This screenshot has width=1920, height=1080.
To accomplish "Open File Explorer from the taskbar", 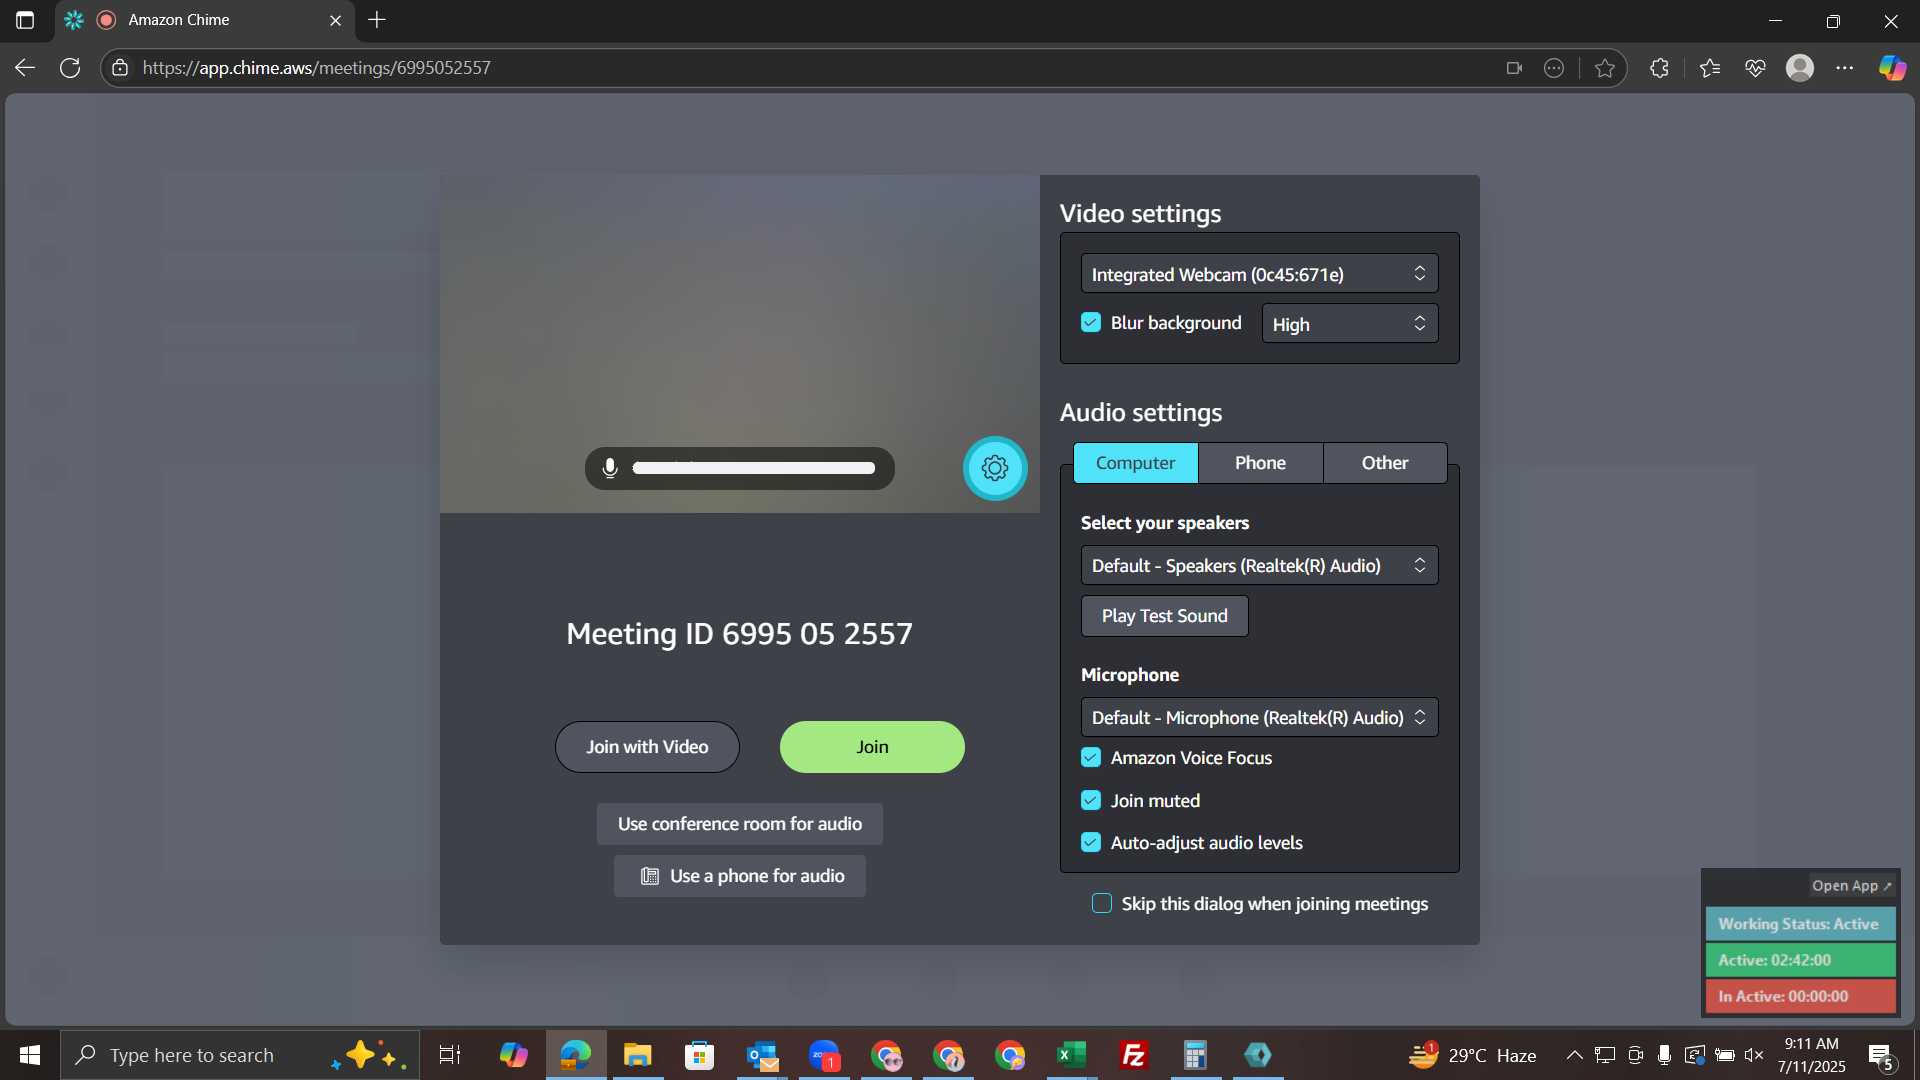I will click(637, 1055).
